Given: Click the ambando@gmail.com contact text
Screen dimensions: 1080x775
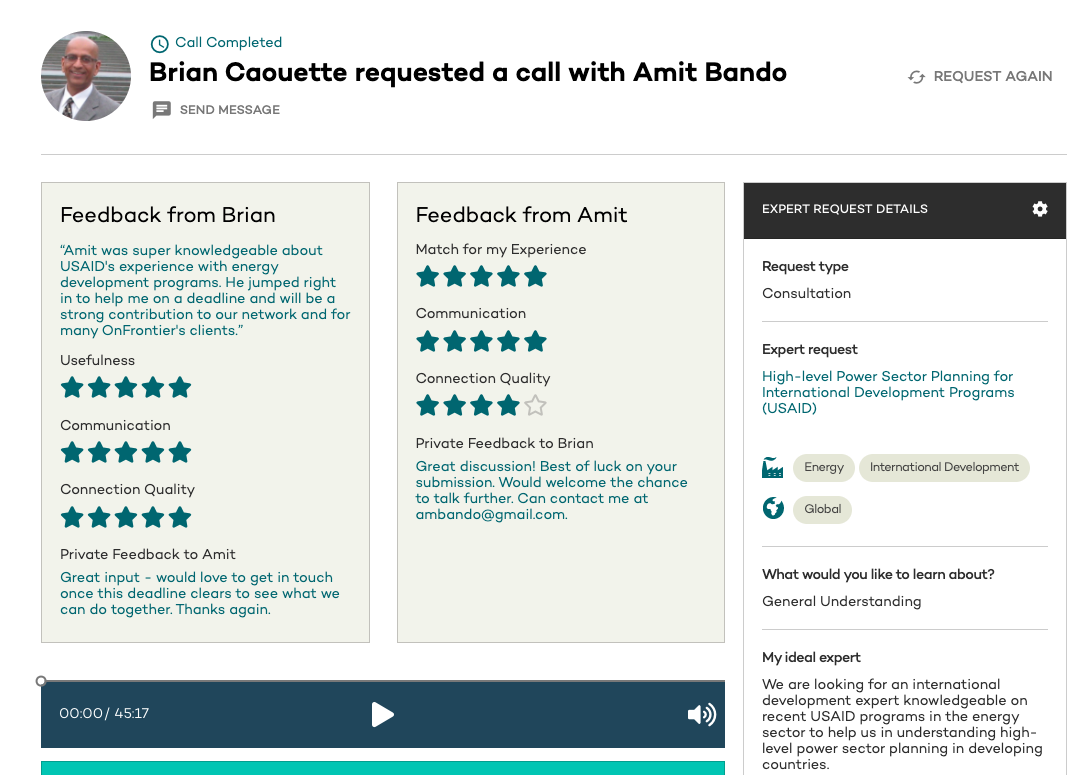Looking at the screenshot, I should coord(490,515).
